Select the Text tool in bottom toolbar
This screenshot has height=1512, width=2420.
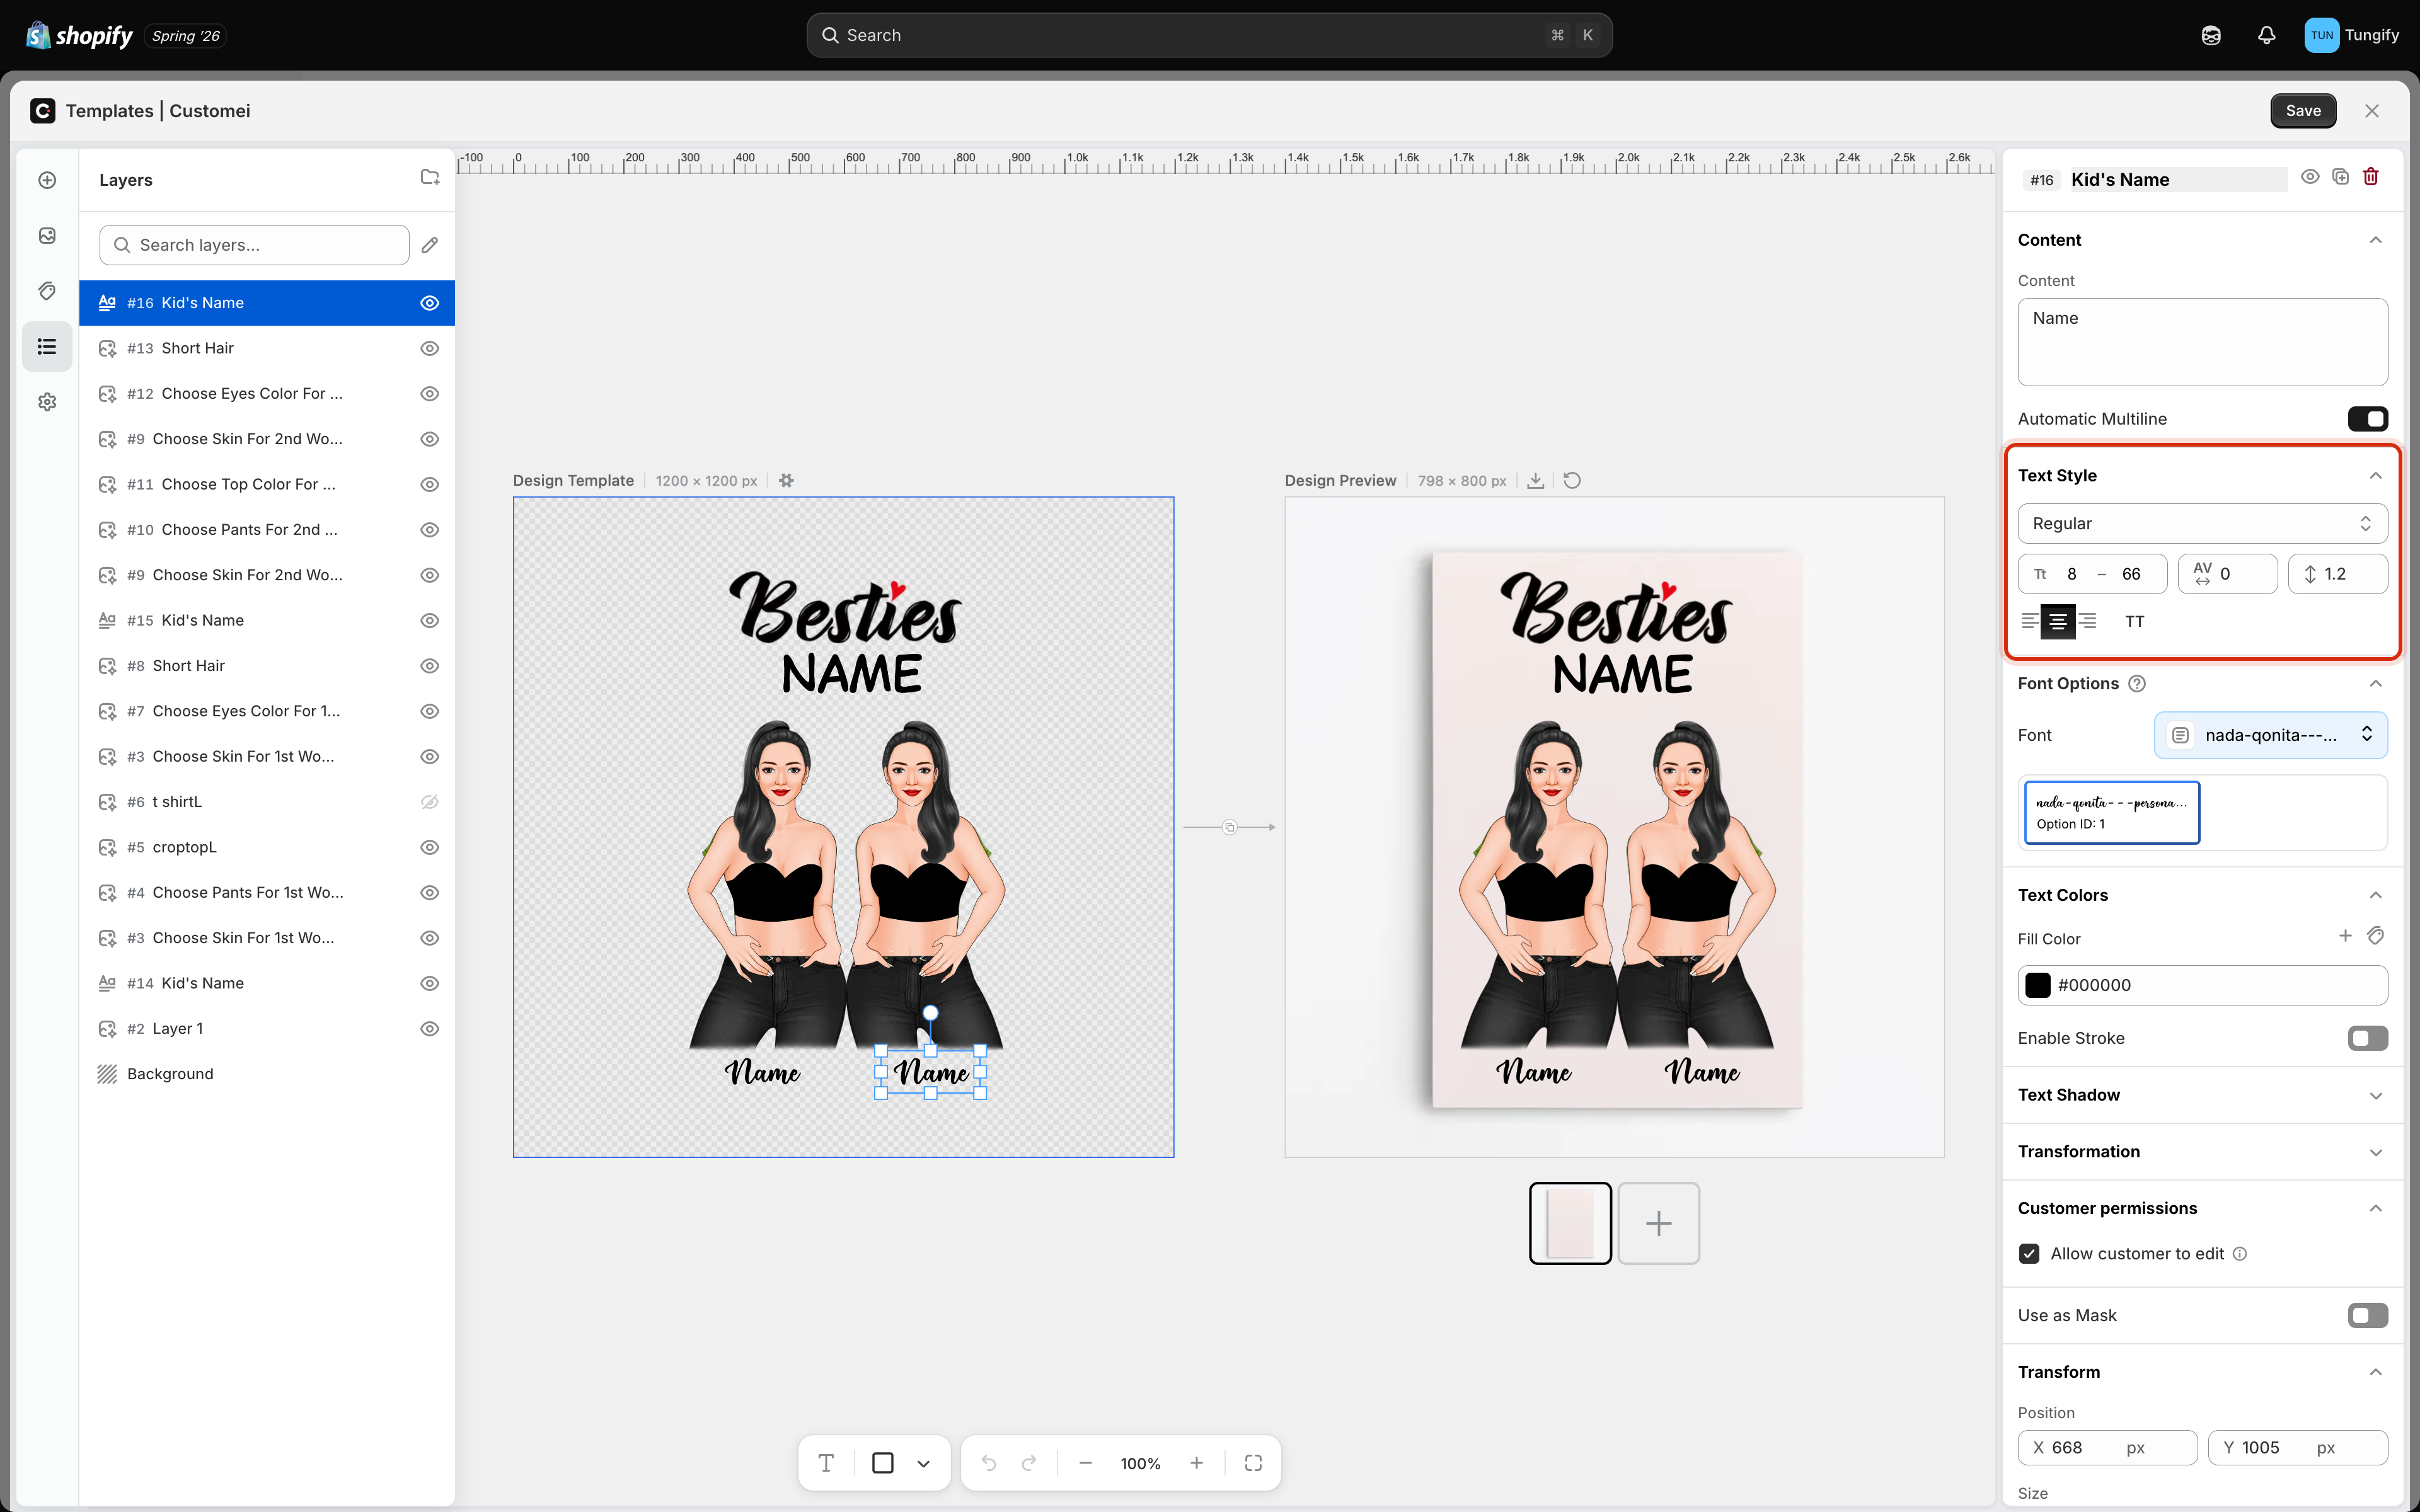click(826, 1463)
